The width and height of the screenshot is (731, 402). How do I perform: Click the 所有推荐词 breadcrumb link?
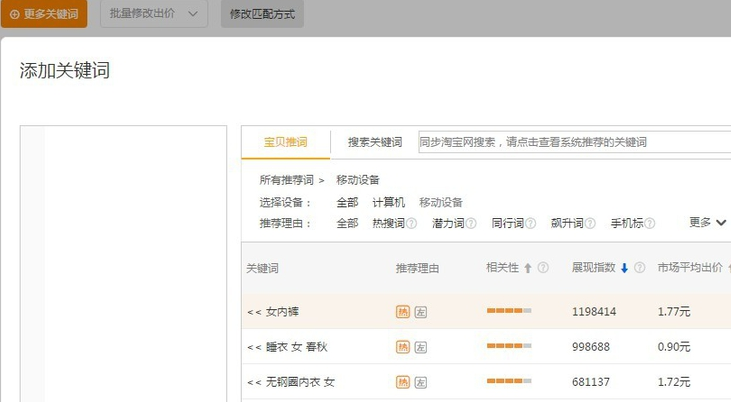(286, 180)
